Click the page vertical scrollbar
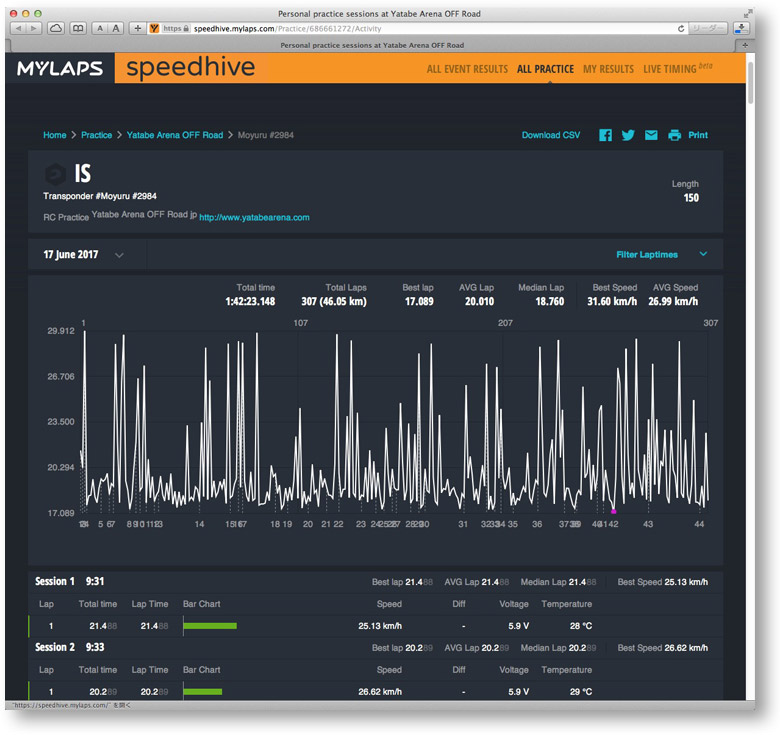780x735 pixels. coord(751,84)
